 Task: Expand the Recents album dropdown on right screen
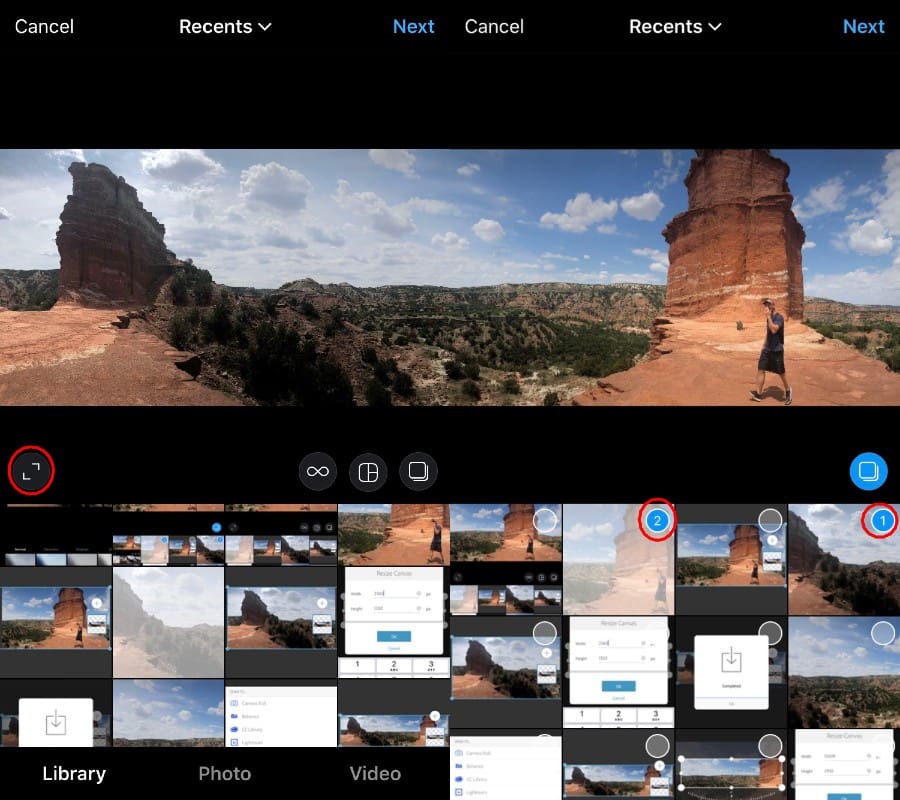point(675,27)
